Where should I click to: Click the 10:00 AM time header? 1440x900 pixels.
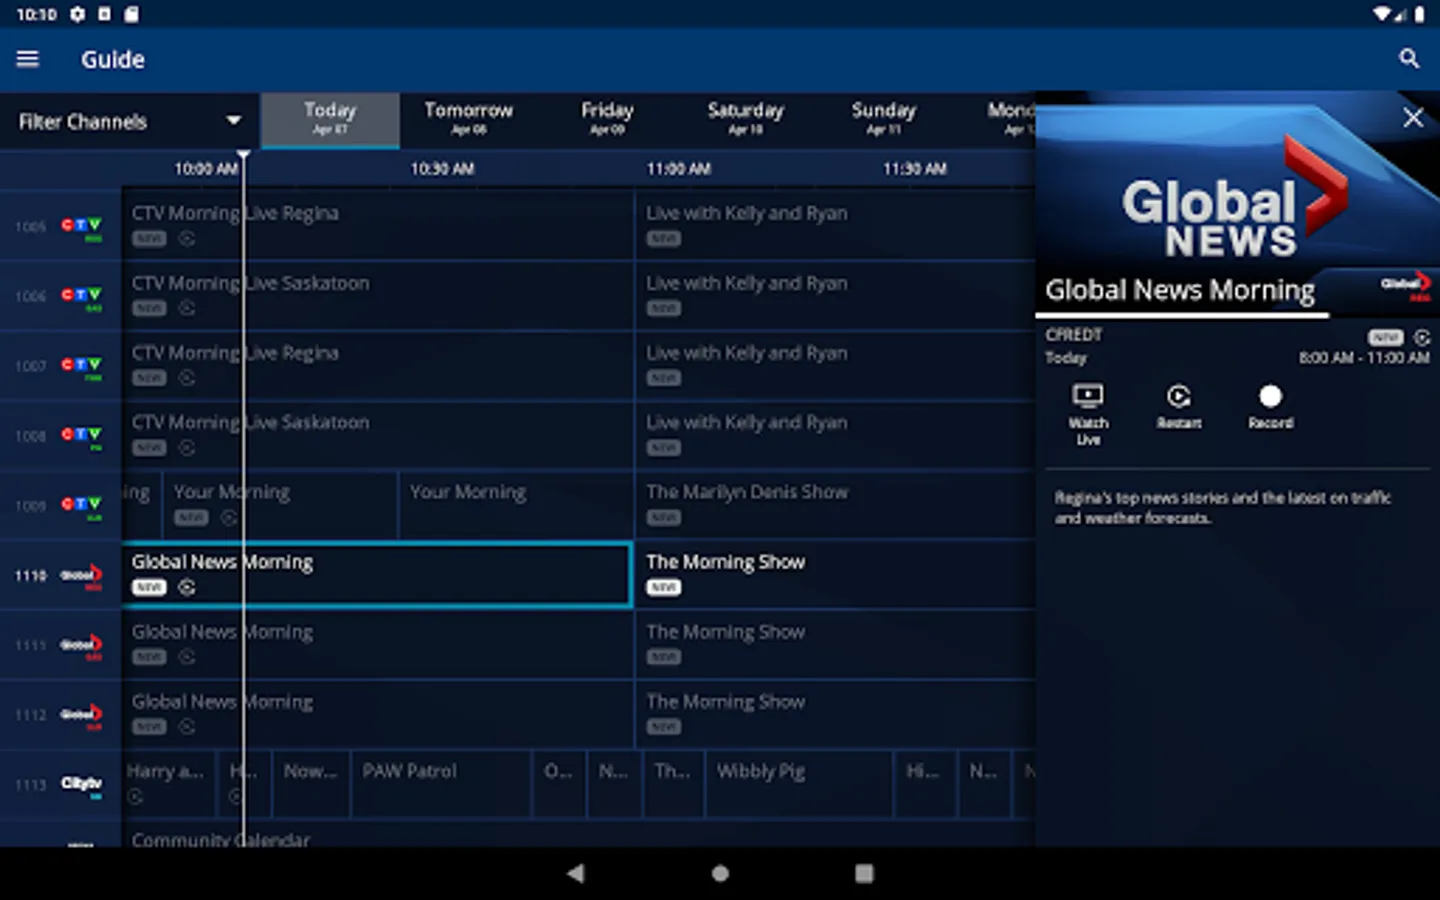pyautogui.click(x=206, y=169)
